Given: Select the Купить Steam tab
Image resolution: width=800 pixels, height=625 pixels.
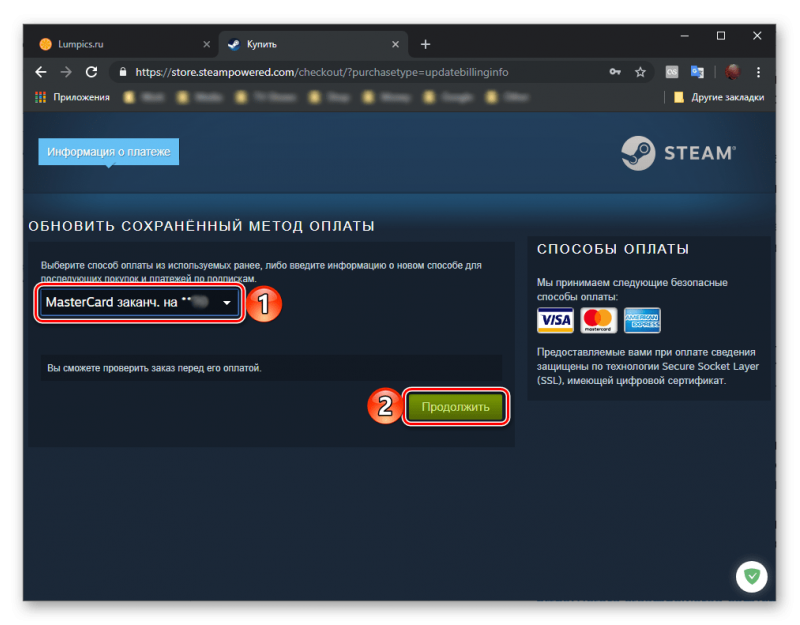Looking at the screenshot, I should pos(313,44).
